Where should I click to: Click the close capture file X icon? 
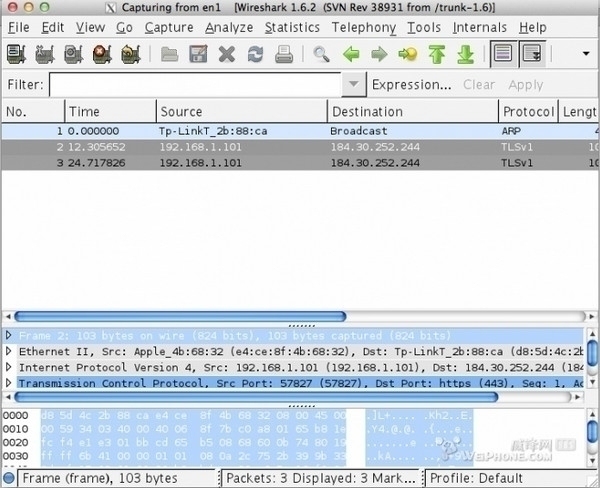pos(227,53)
